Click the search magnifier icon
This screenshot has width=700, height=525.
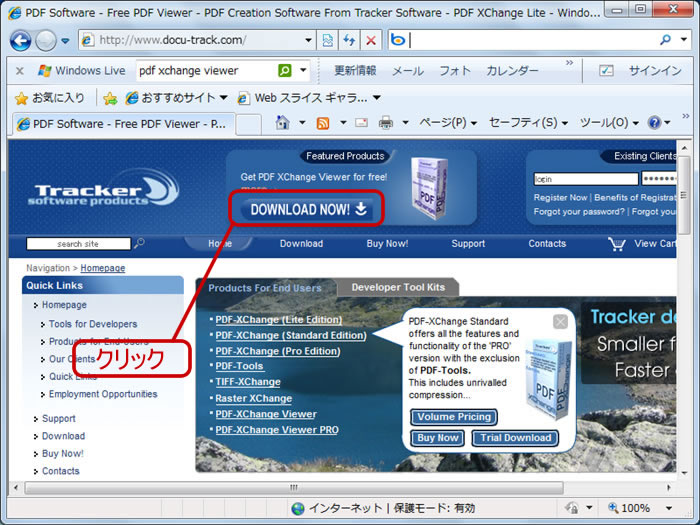click(665, 40)
